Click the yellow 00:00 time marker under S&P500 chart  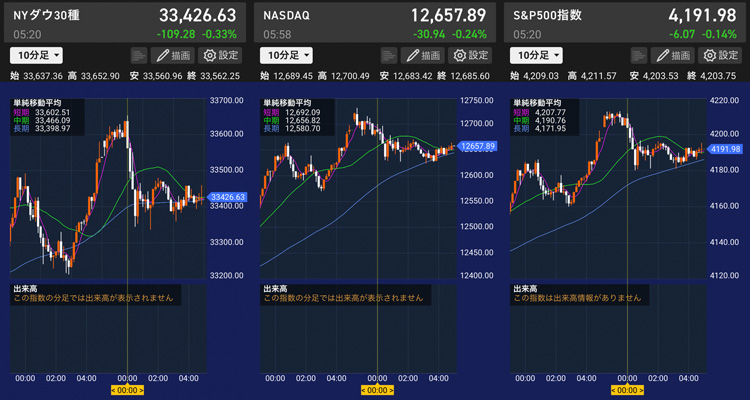pos(627,390)
